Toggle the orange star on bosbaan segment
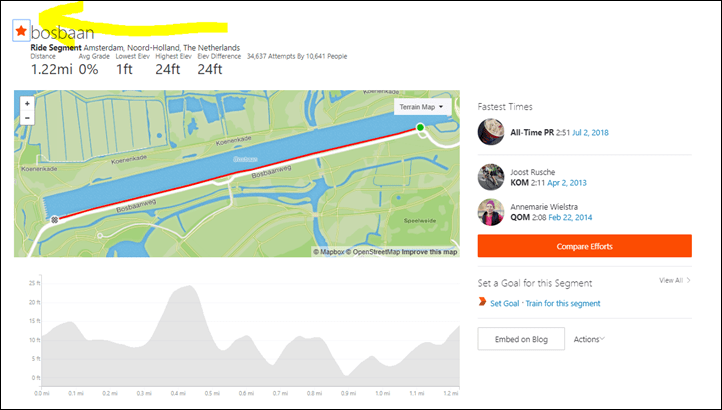Image resolution: width=722 pixels, height=410 pixels. 21,31
